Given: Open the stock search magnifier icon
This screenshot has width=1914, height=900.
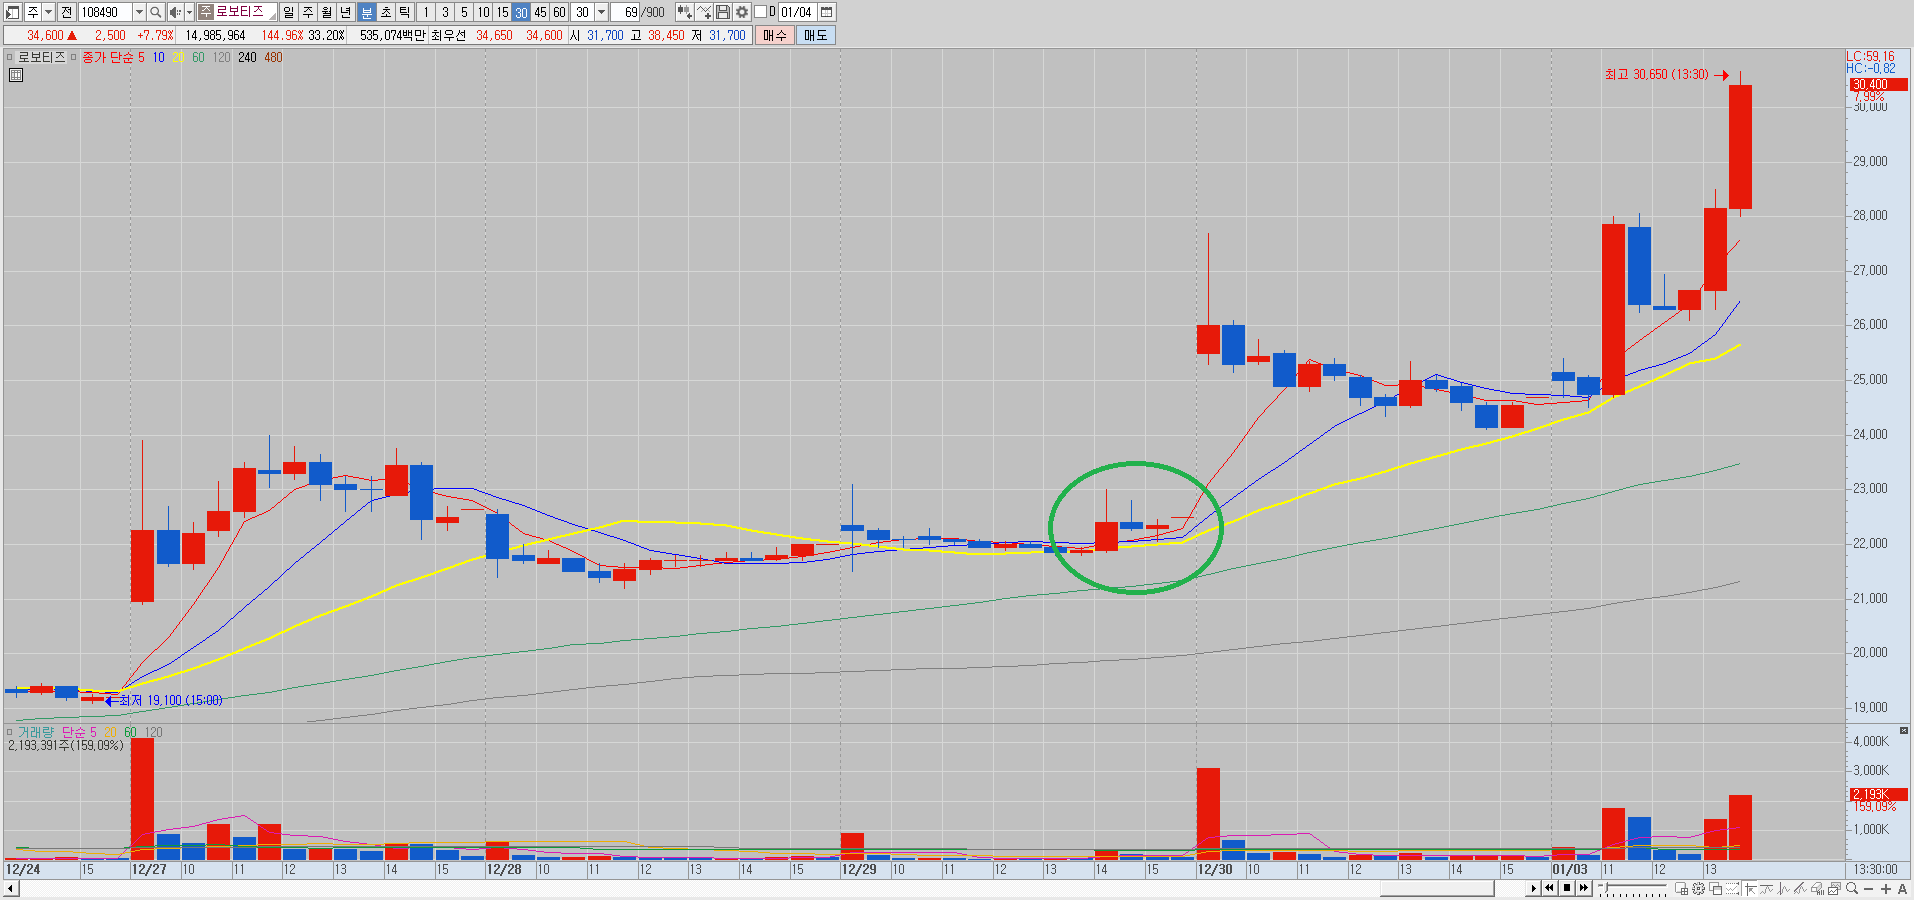Looking at the screenshot, I should pos(156,12).
